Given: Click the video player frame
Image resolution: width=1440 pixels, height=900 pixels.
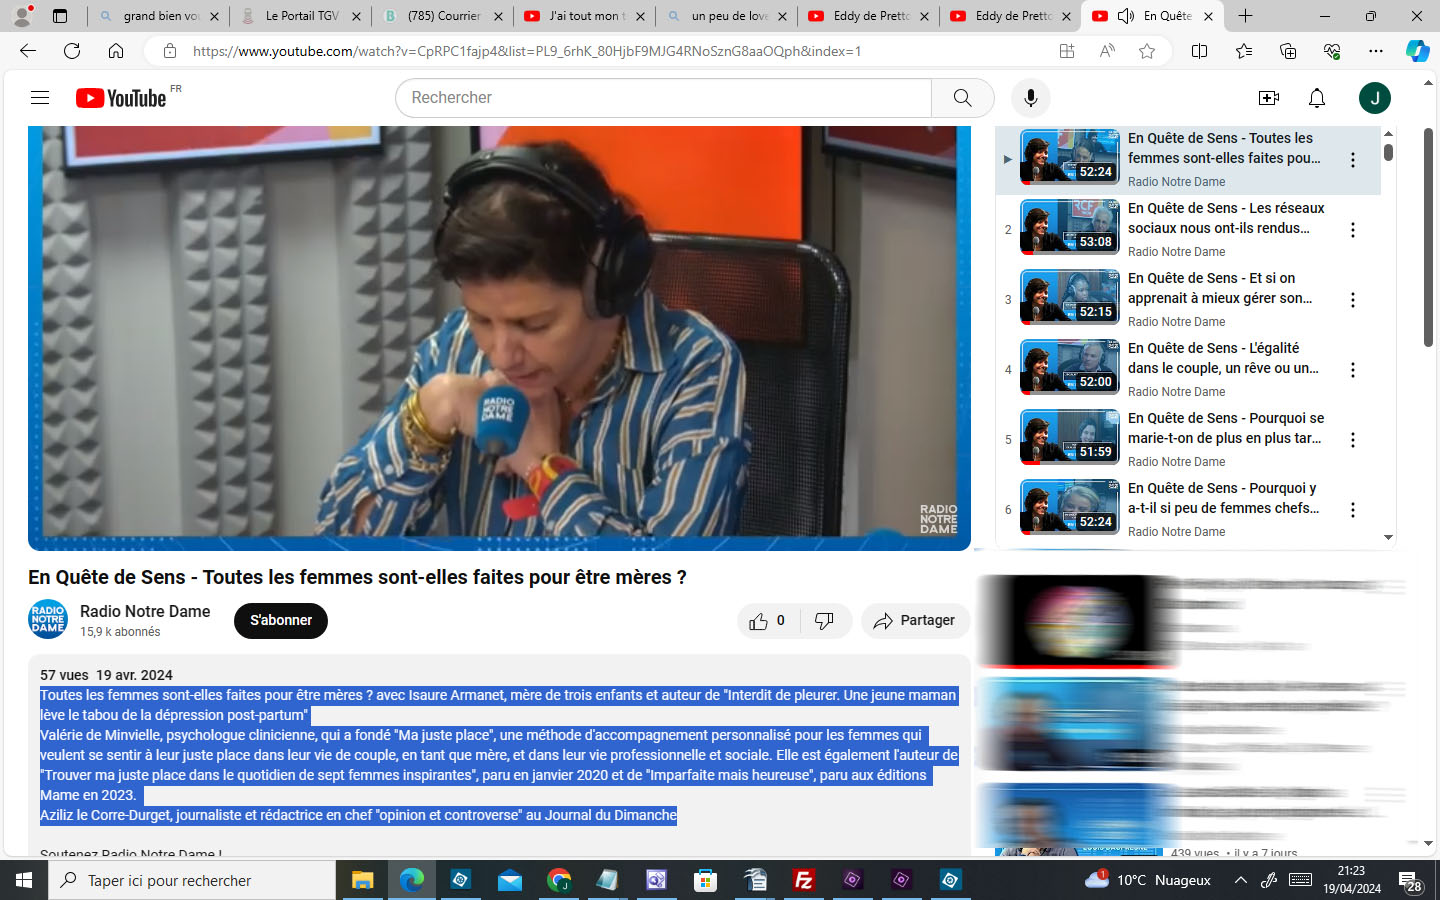Looking at the screenshot, I should click(499, 338).
